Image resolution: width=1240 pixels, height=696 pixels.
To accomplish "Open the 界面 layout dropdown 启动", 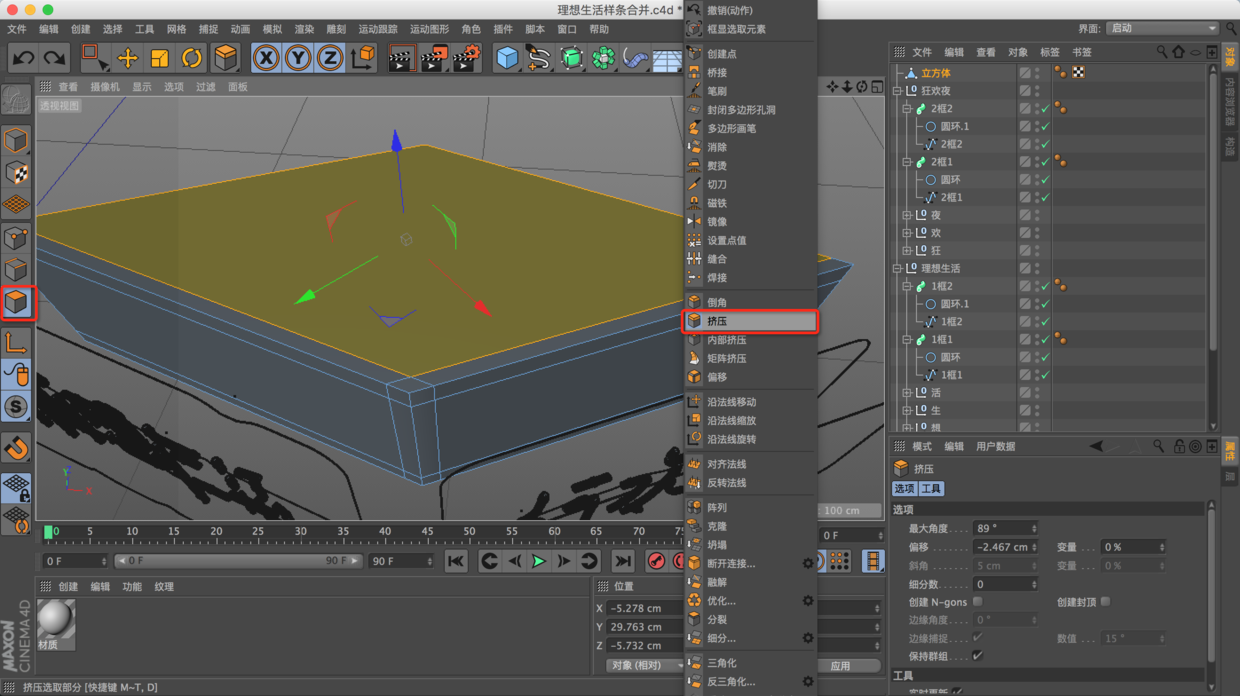I will pyautogui.click(x=1163, y=29).
